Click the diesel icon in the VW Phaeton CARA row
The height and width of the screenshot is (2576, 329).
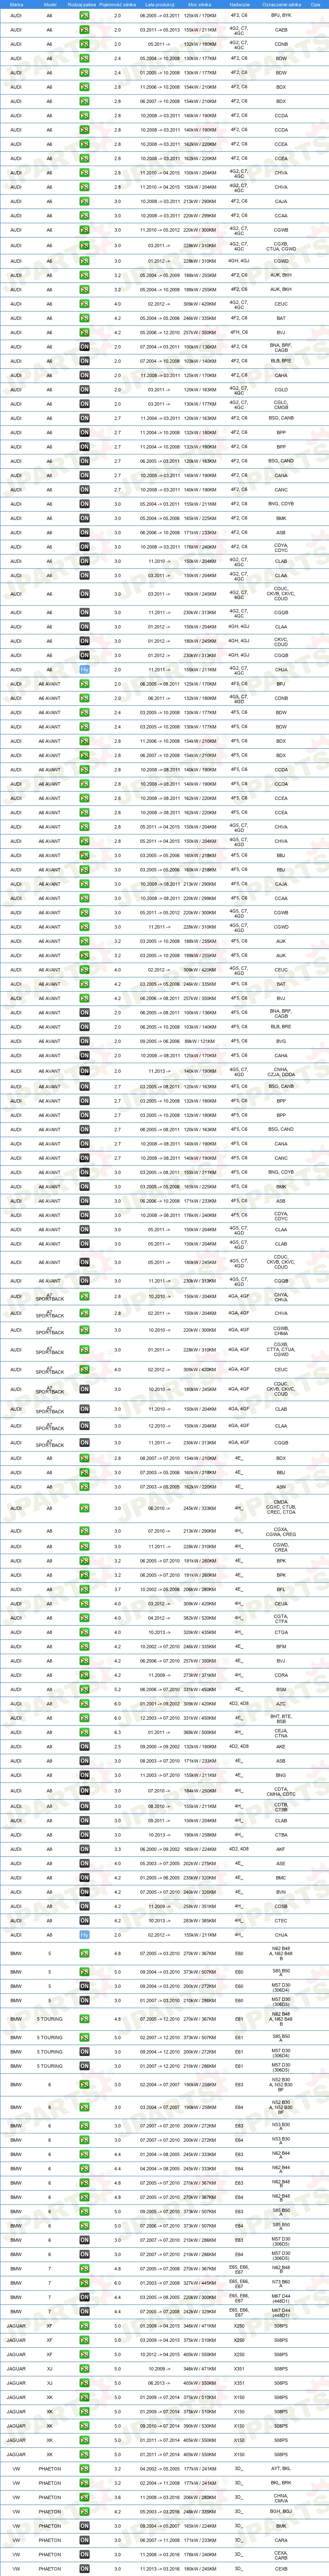click(x=84, y=2539)
